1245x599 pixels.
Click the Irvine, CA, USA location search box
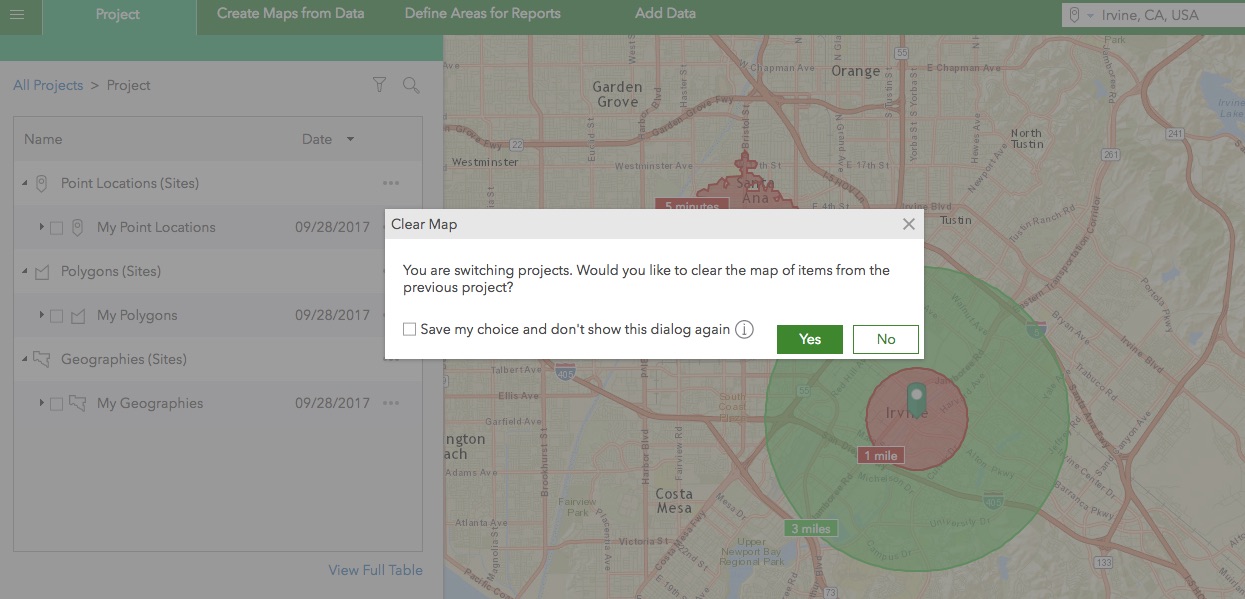(1153, 15)
